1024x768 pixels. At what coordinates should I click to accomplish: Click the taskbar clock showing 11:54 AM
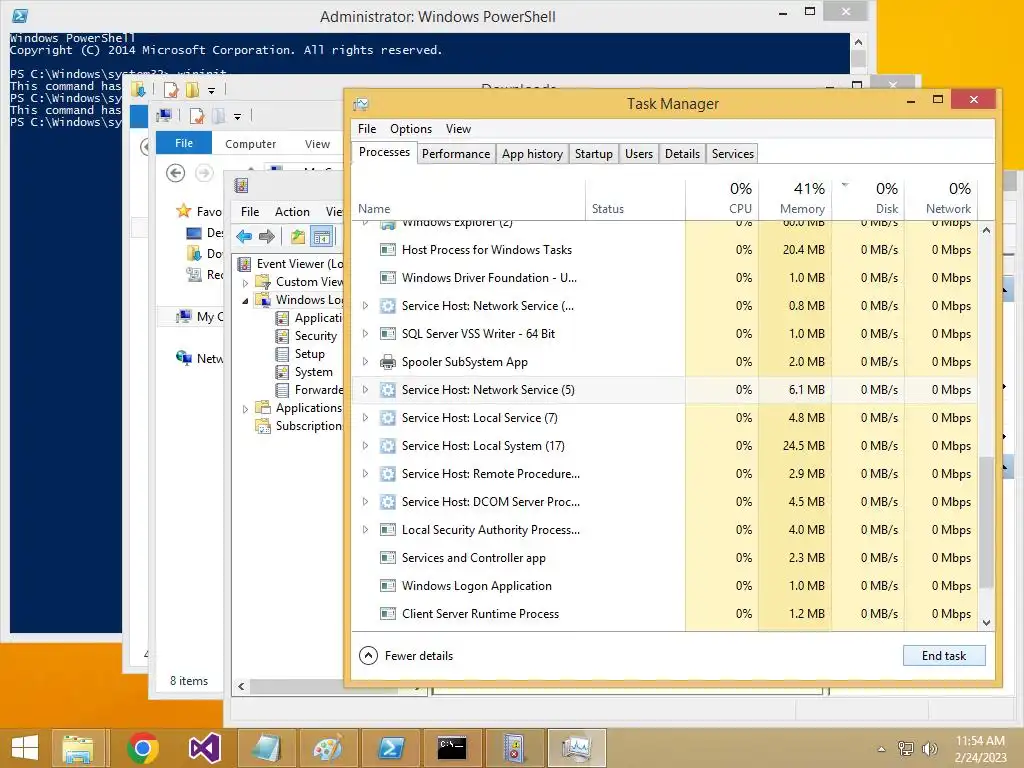(x=980, y=741)
